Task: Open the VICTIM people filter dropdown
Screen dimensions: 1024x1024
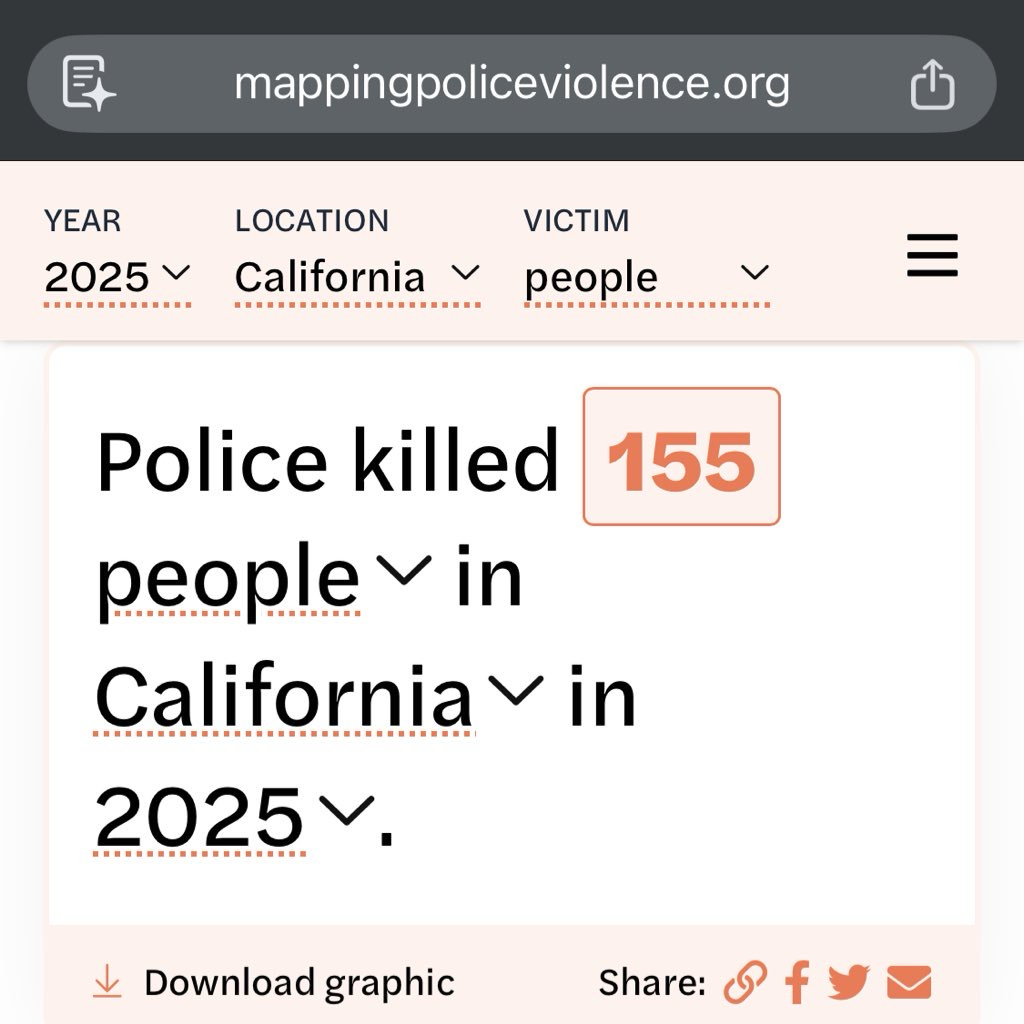Action: (x=646, y=276)
